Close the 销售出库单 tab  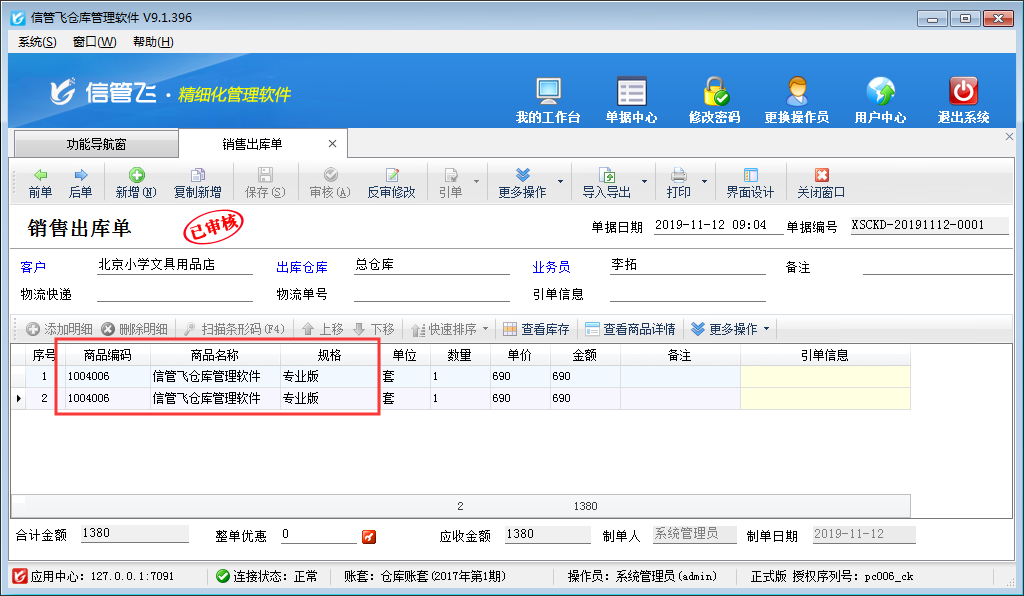tap(332, 145)
